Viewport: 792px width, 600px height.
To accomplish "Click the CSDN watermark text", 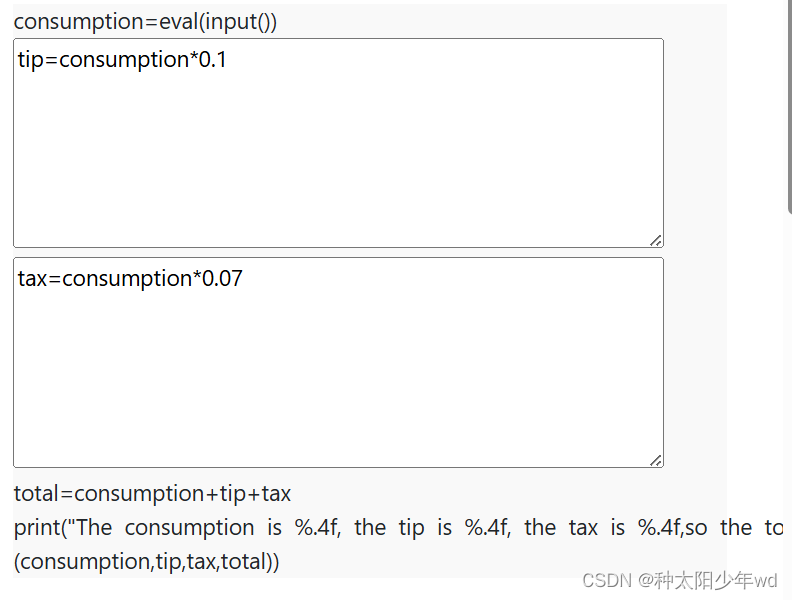I will 607,581.
